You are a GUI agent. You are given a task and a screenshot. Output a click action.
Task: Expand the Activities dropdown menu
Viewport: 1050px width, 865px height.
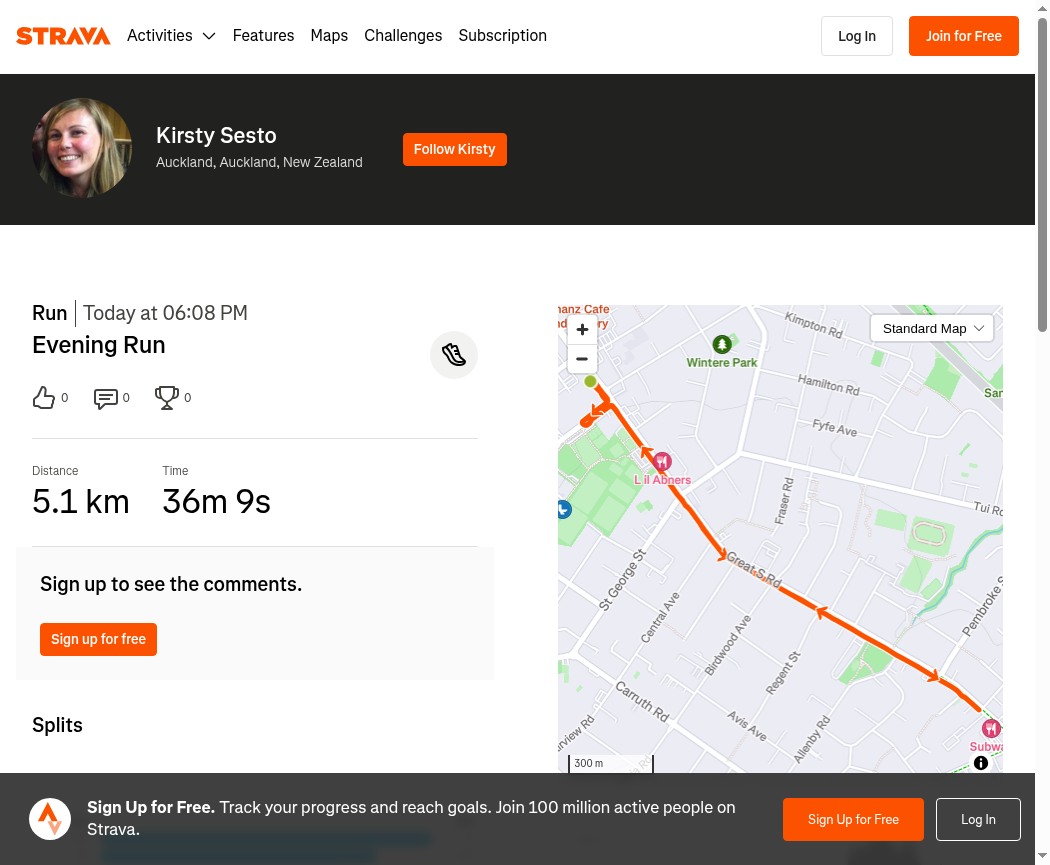(171, 35)
